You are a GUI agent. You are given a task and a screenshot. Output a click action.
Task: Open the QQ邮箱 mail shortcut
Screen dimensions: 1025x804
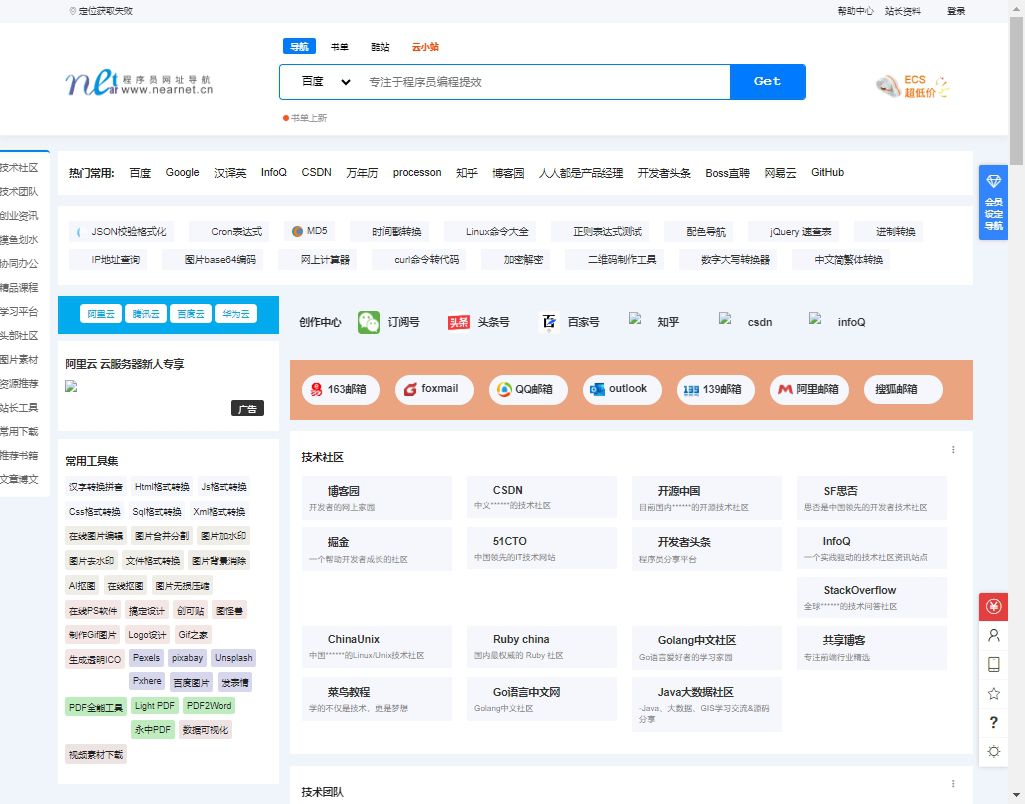[x=528, y=390]
